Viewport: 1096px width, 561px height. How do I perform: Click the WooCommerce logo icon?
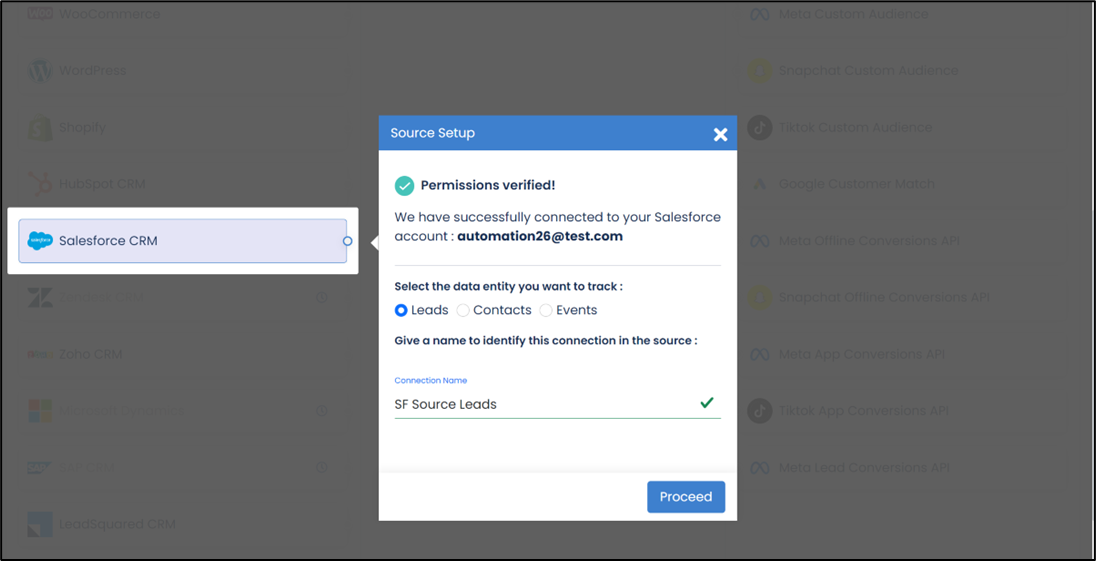[x=40, y=14]
